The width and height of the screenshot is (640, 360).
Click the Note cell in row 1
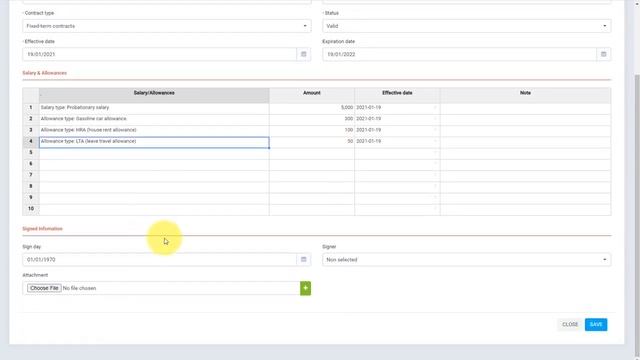coord(525,108)
